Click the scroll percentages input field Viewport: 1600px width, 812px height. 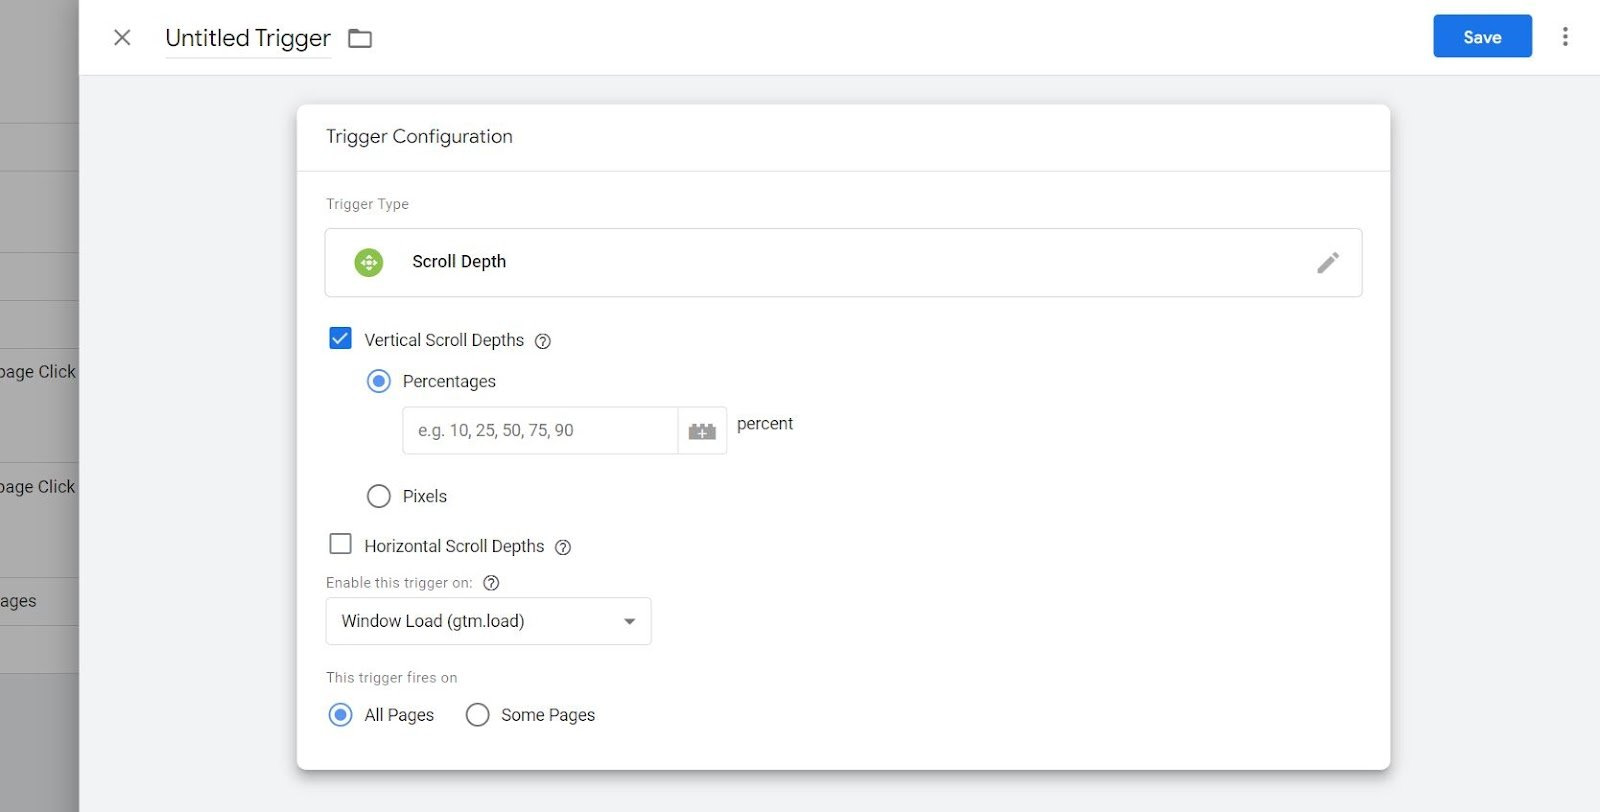coord(540,431)
